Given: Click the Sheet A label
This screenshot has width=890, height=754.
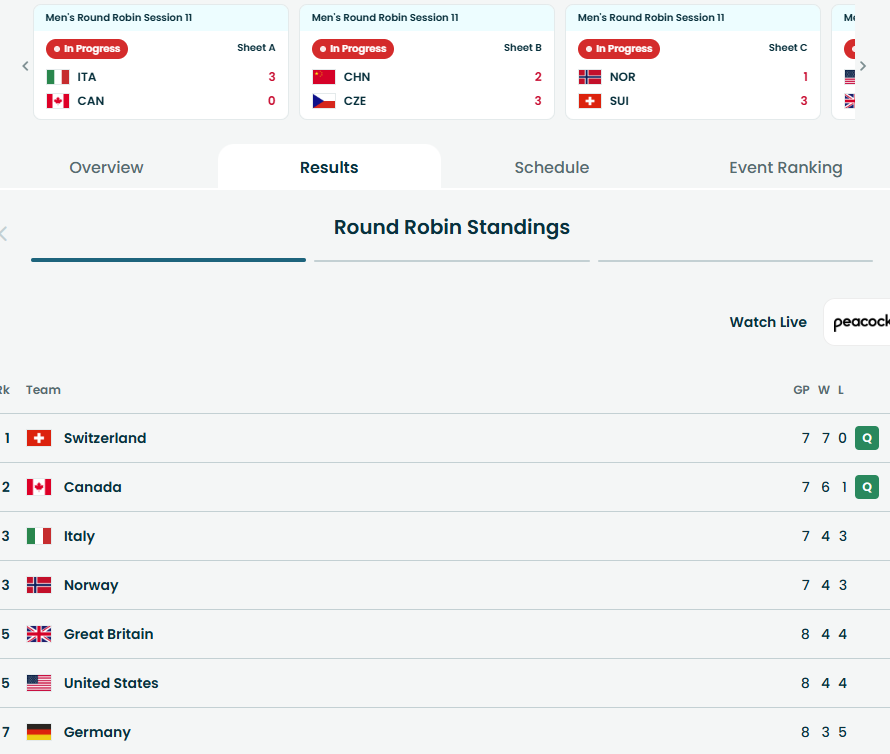Looking at the screenshot, I should tap(256, 48).
